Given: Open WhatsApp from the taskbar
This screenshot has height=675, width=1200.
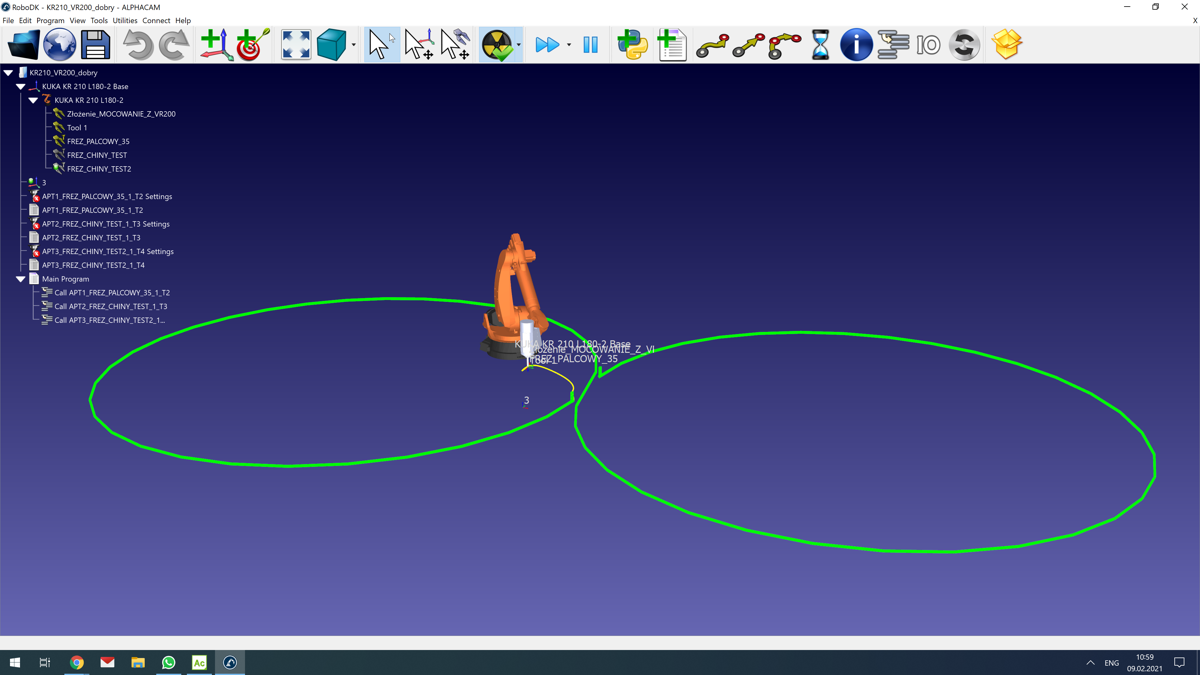Looking at the screenshot, I should (168, 663).
